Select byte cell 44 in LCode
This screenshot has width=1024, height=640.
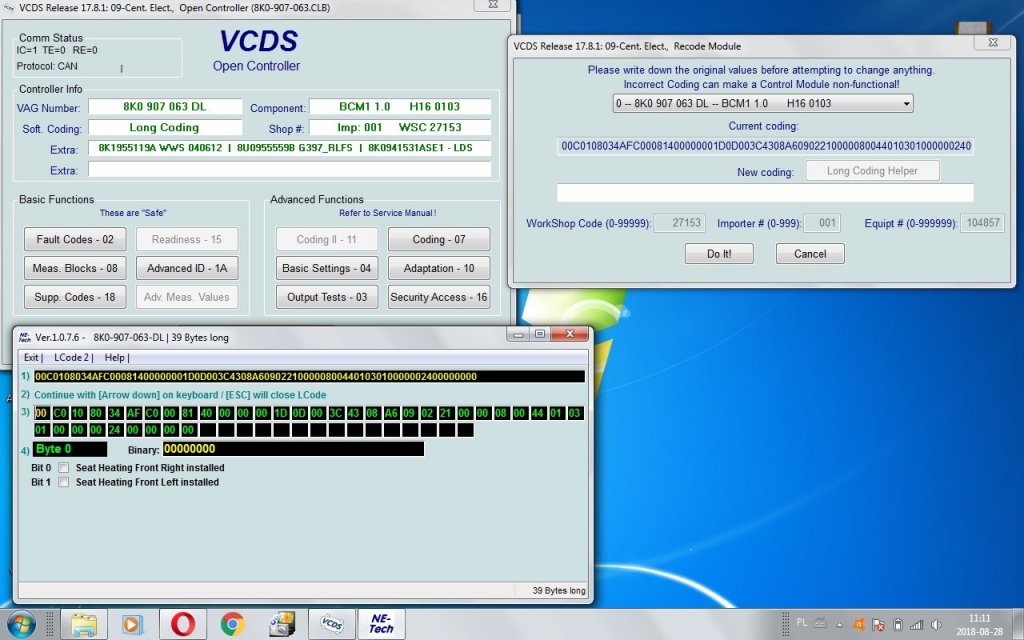pos(538,413)
